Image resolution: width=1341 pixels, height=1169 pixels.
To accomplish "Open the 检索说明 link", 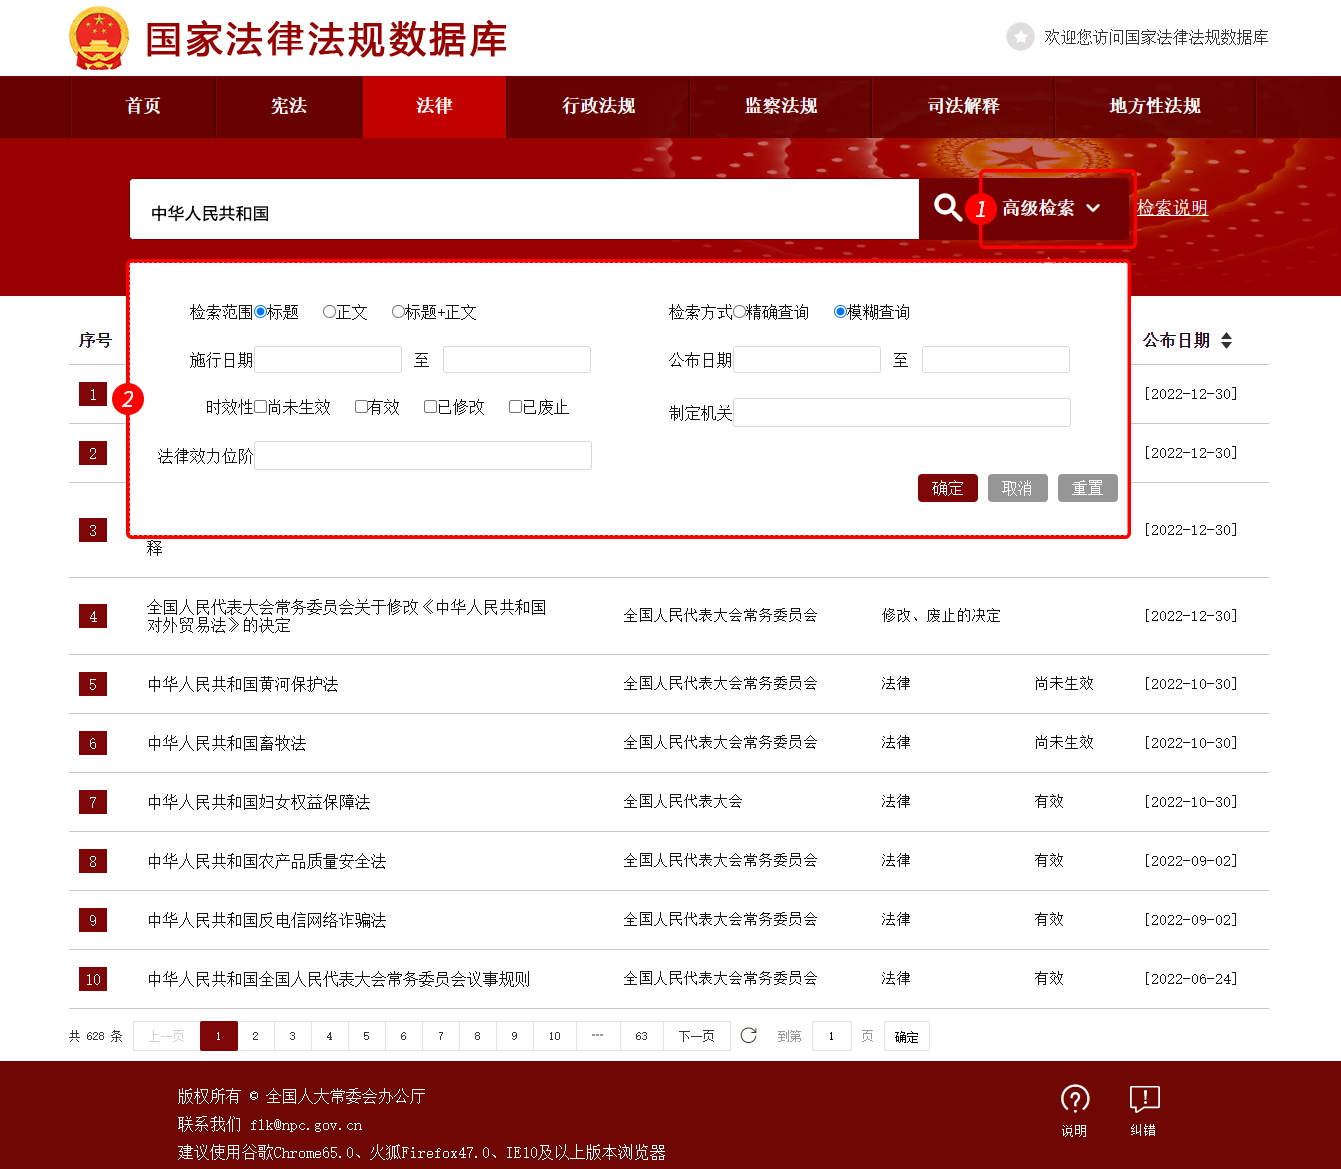I will 1172,208.
